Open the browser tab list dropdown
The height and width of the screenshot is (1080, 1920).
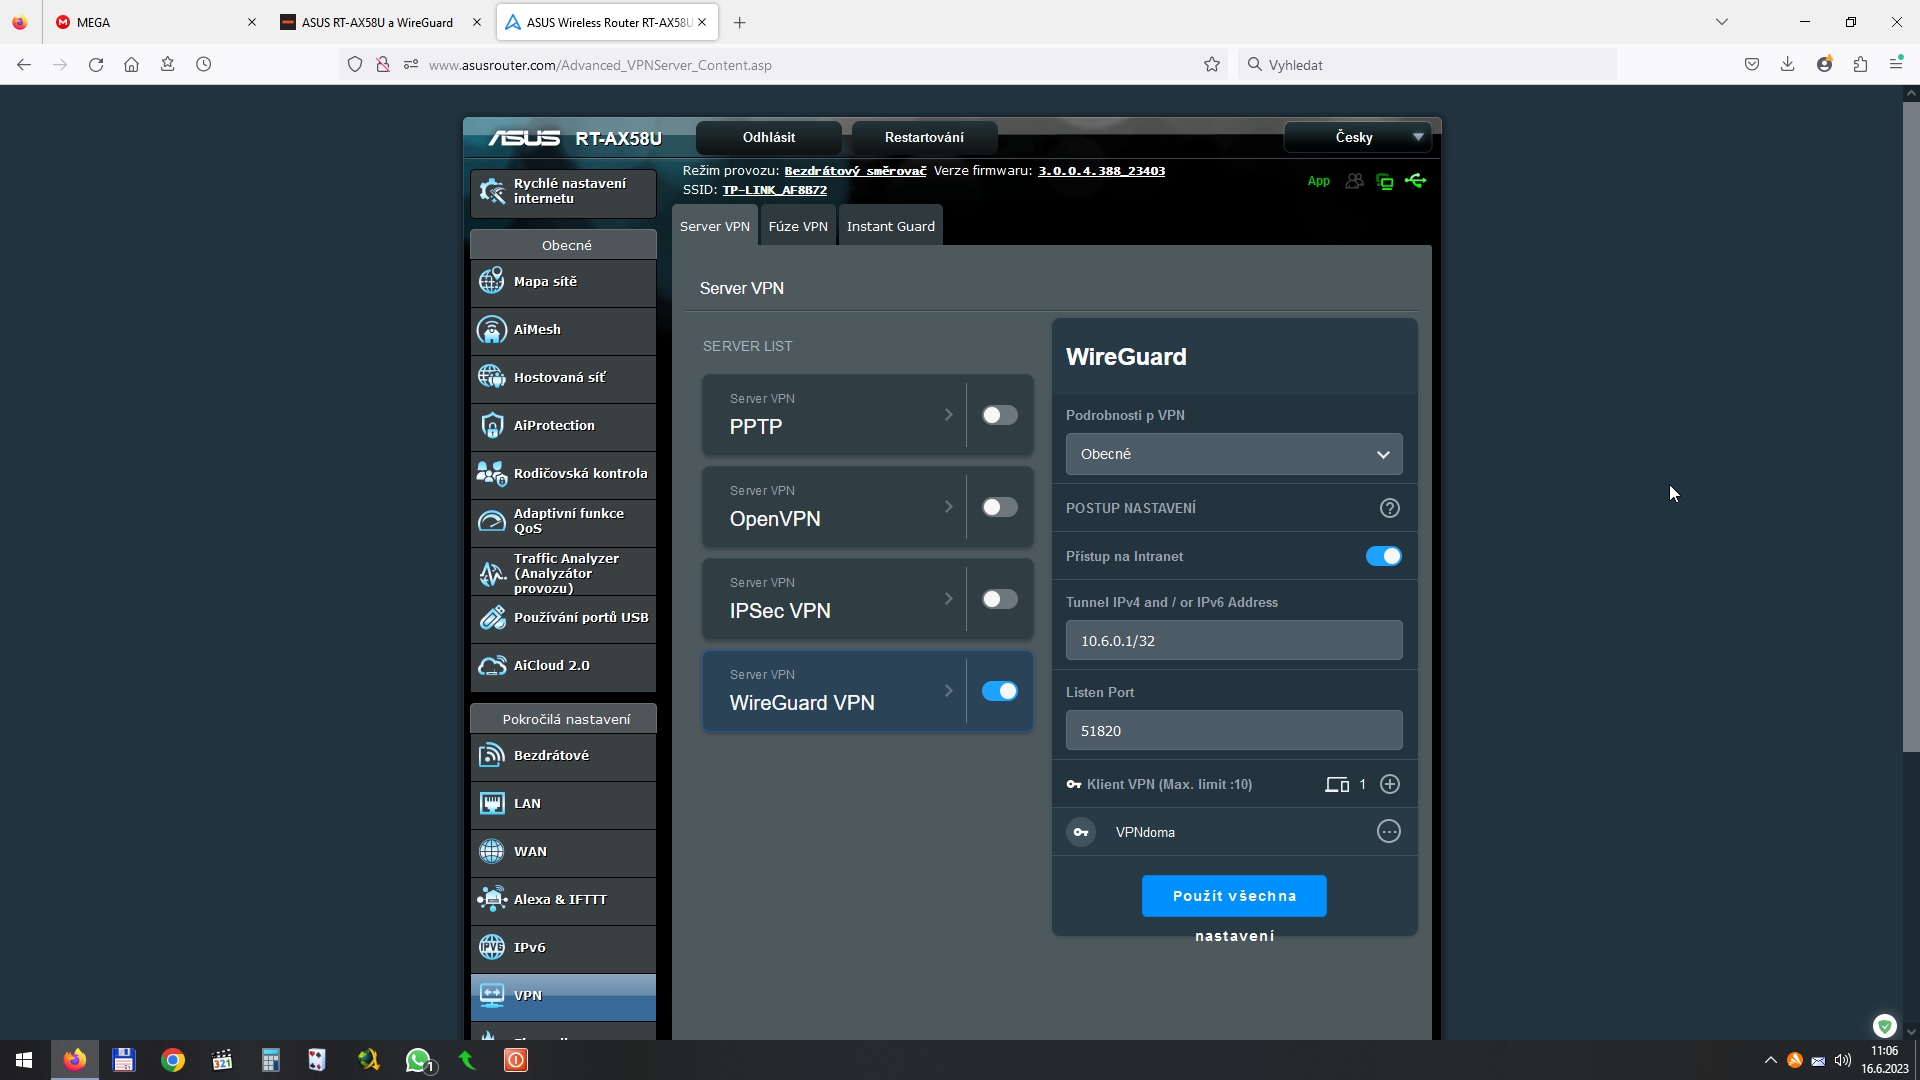coord(1721,22)
